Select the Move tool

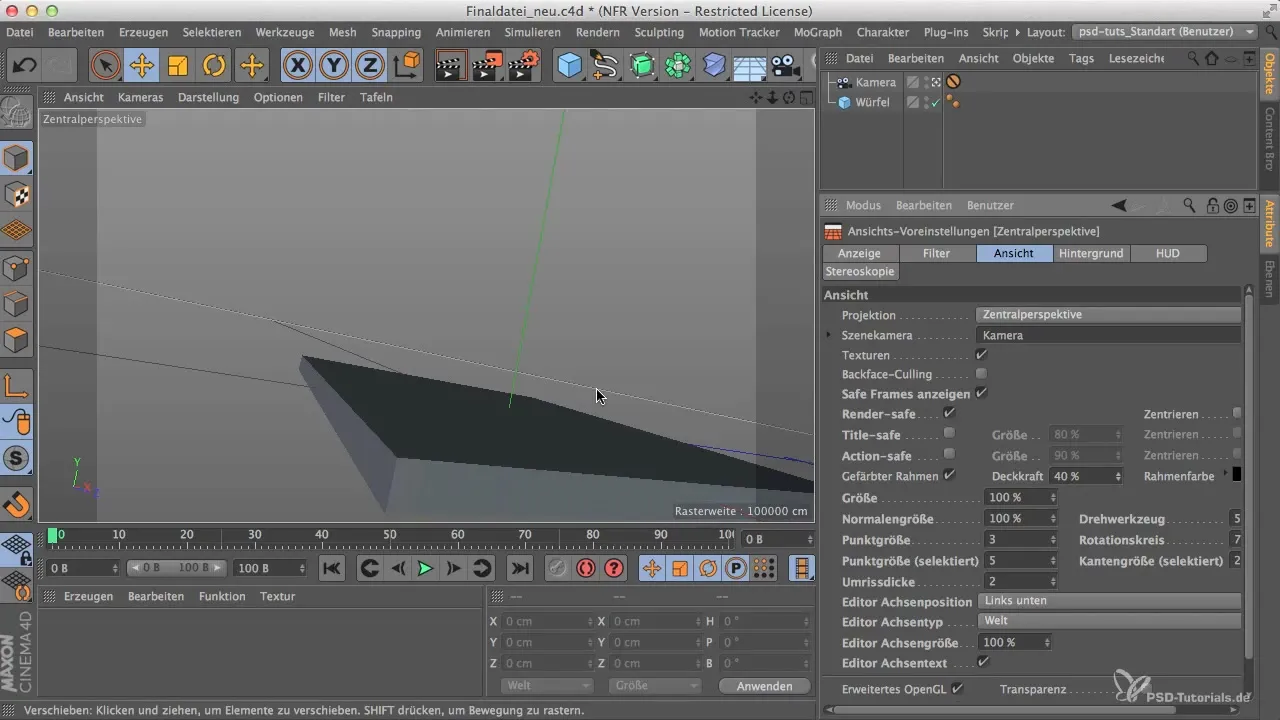pyautogui.click(x=141, y=67)
